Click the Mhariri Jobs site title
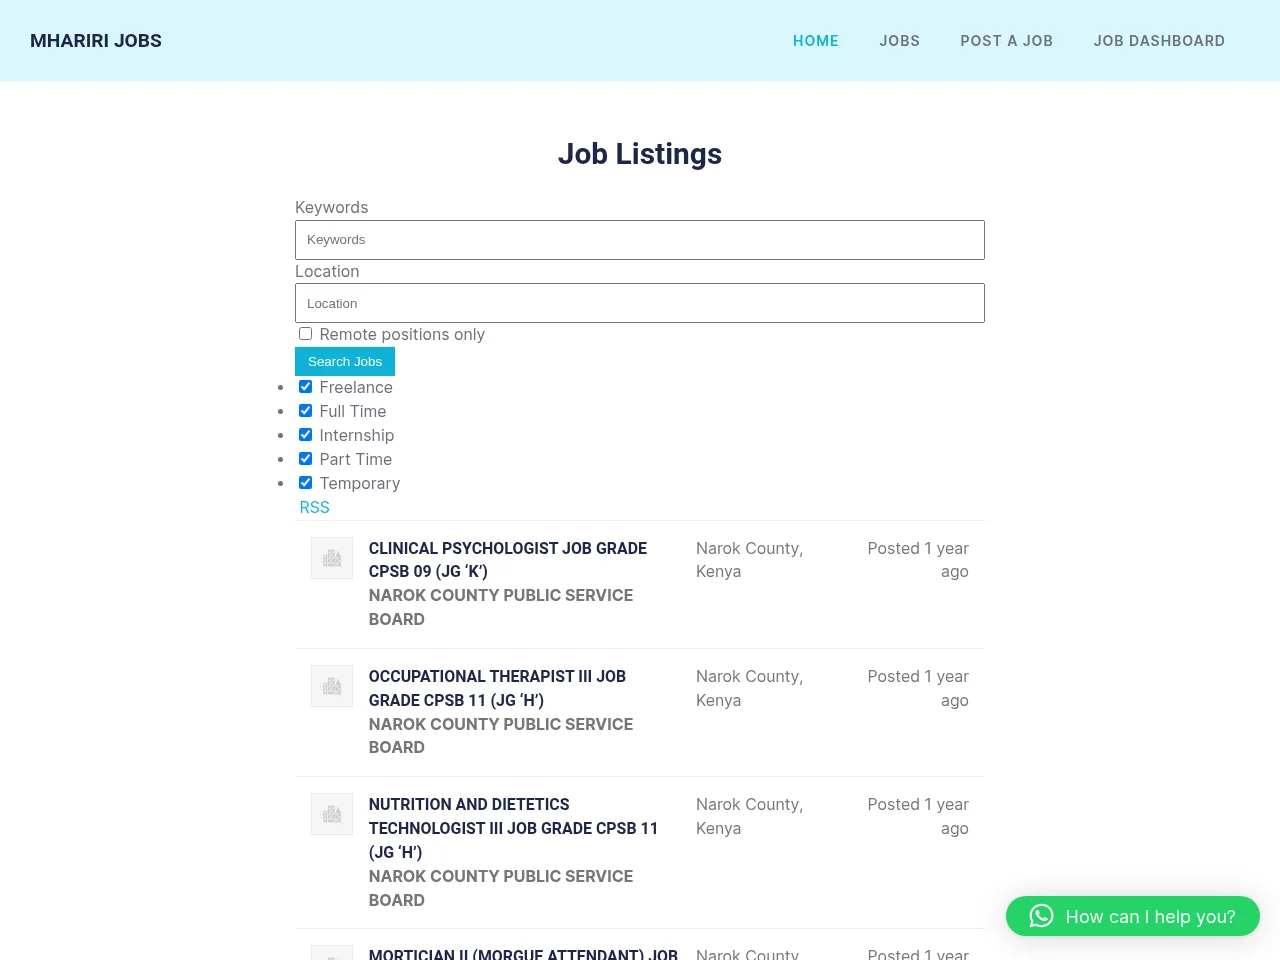 96,41
